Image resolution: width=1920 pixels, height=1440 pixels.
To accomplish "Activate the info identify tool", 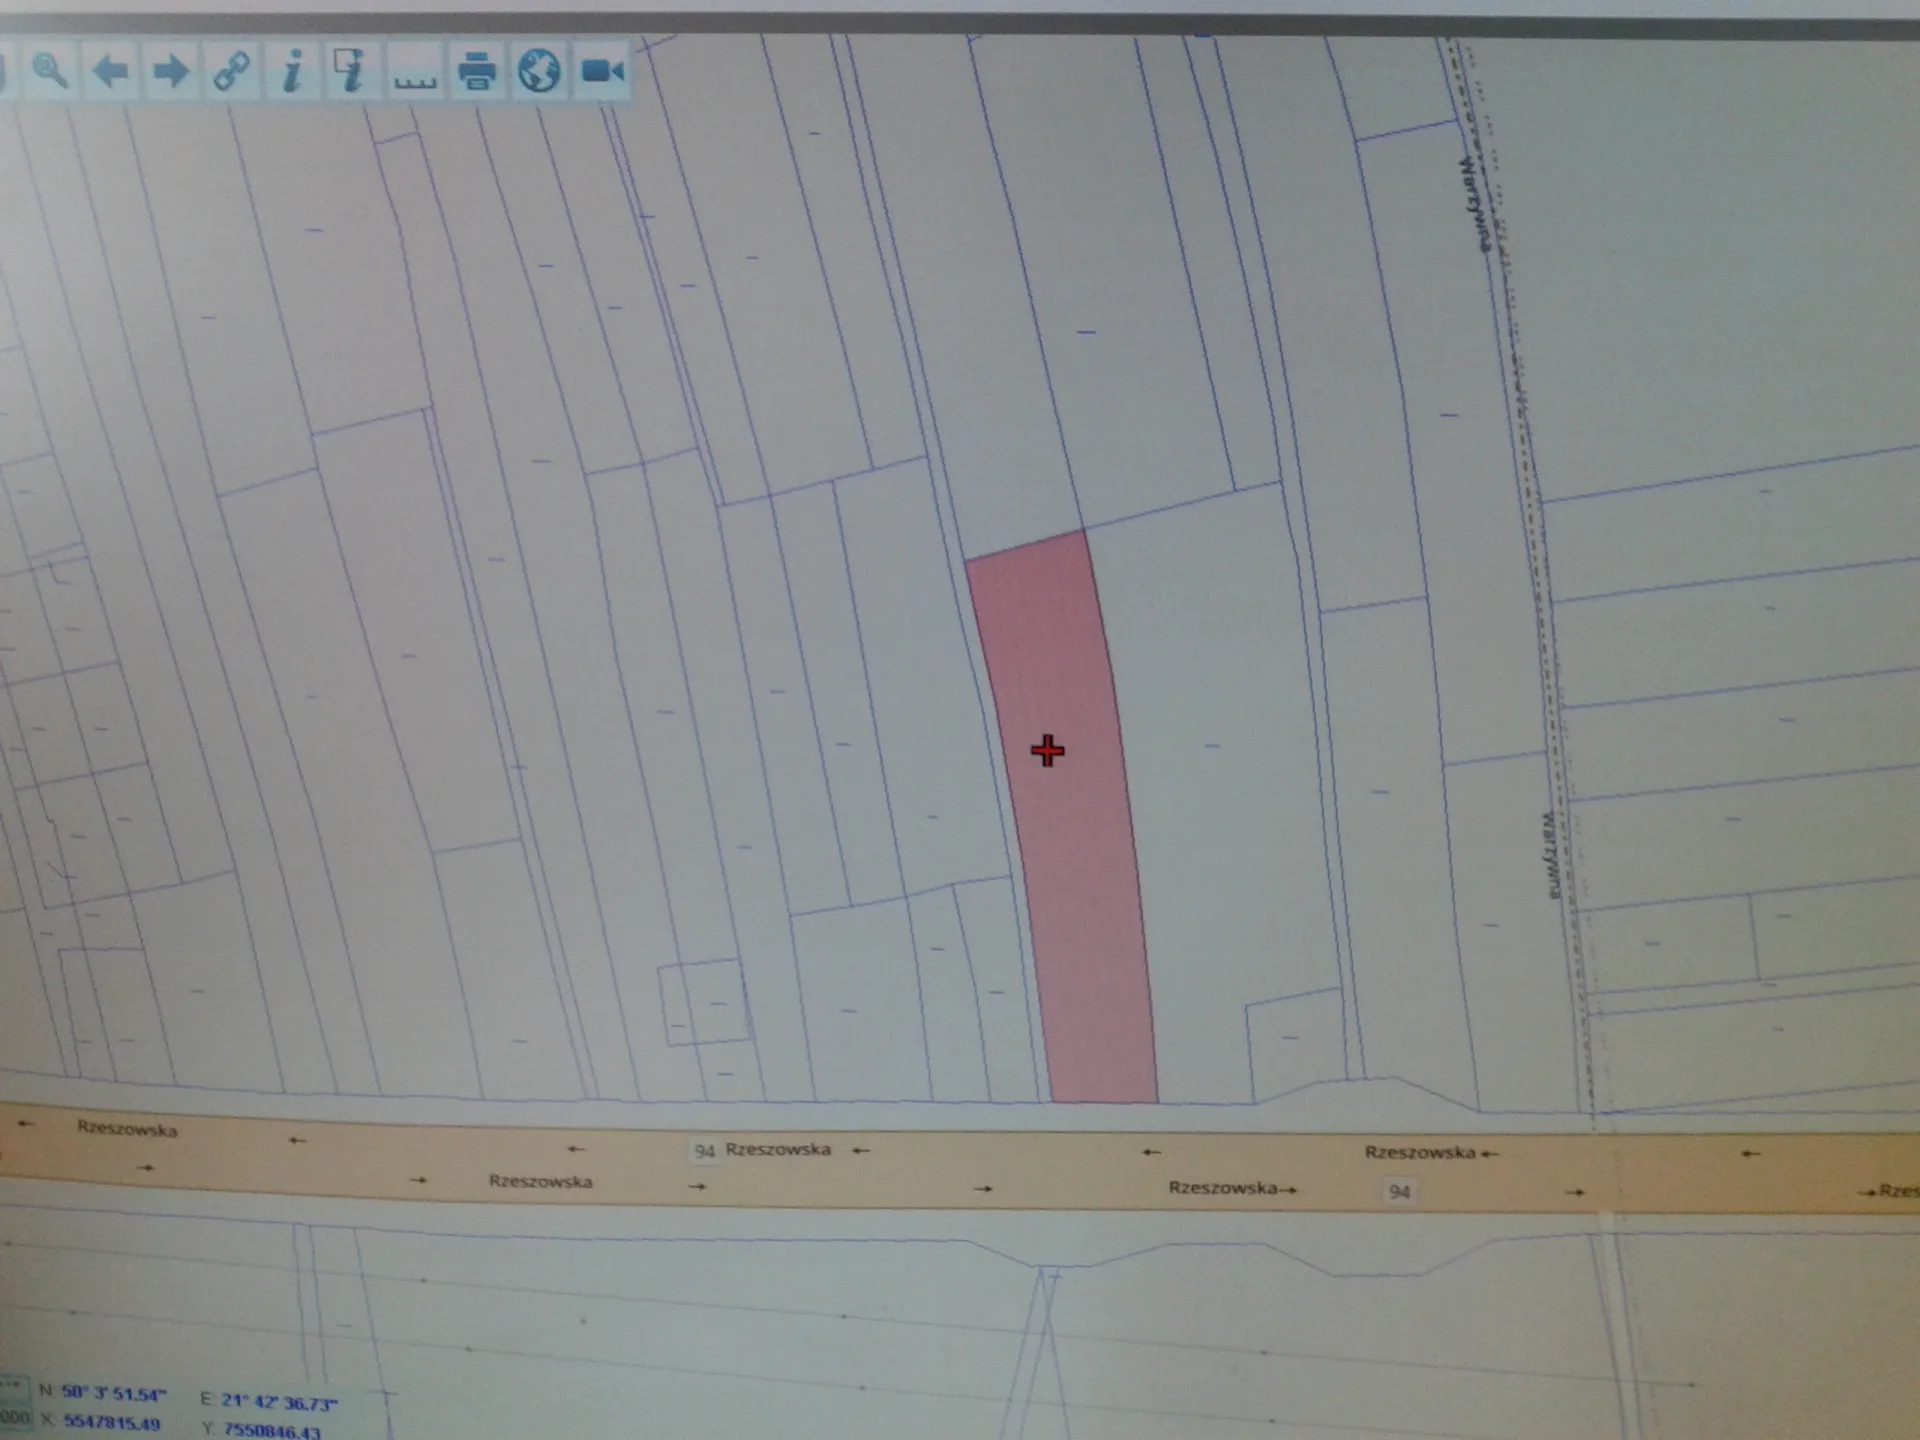I will pyautogui.click(x=292, y=71).
